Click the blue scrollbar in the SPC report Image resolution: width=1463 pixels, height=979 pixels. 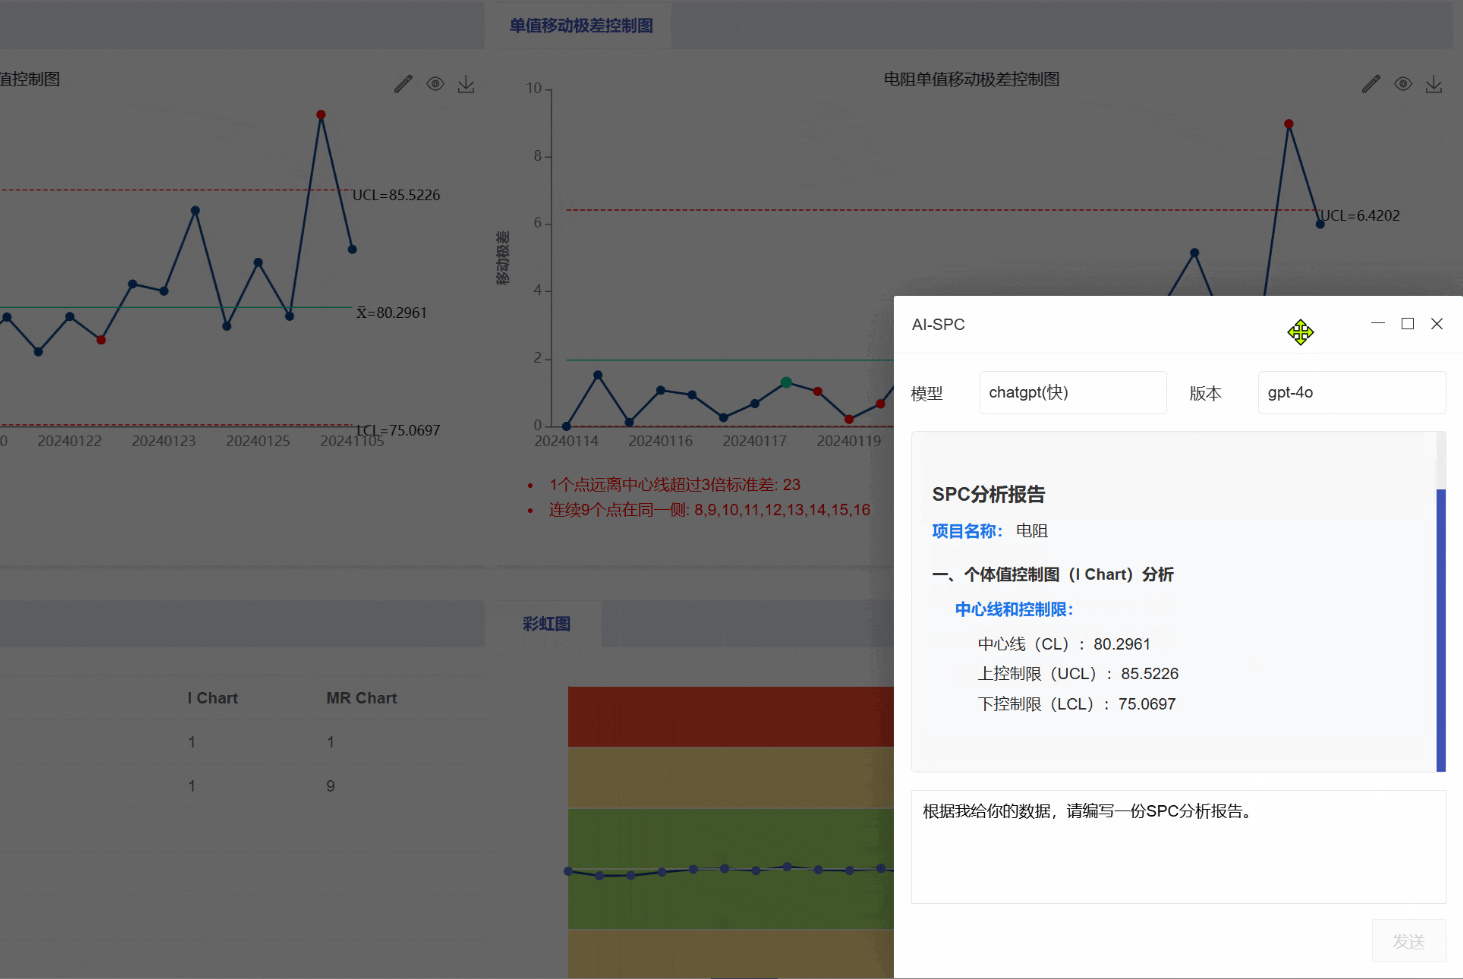pos(1441,630)
